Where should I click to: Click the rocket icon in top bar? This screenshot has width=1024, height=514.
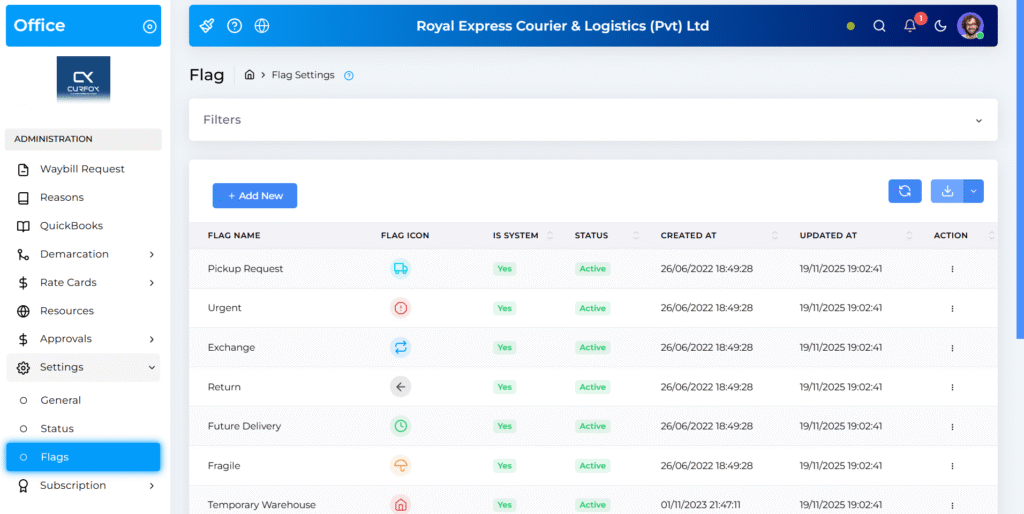207,26
